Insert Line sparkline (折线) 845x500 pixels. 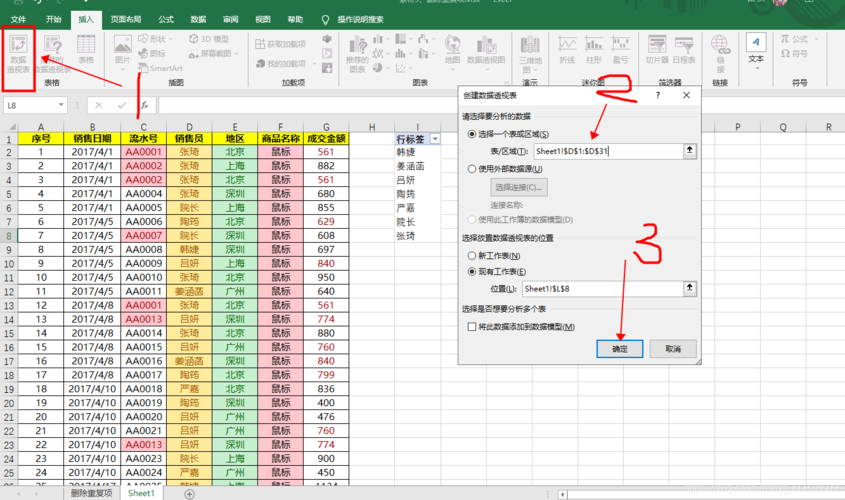(567, 50)
